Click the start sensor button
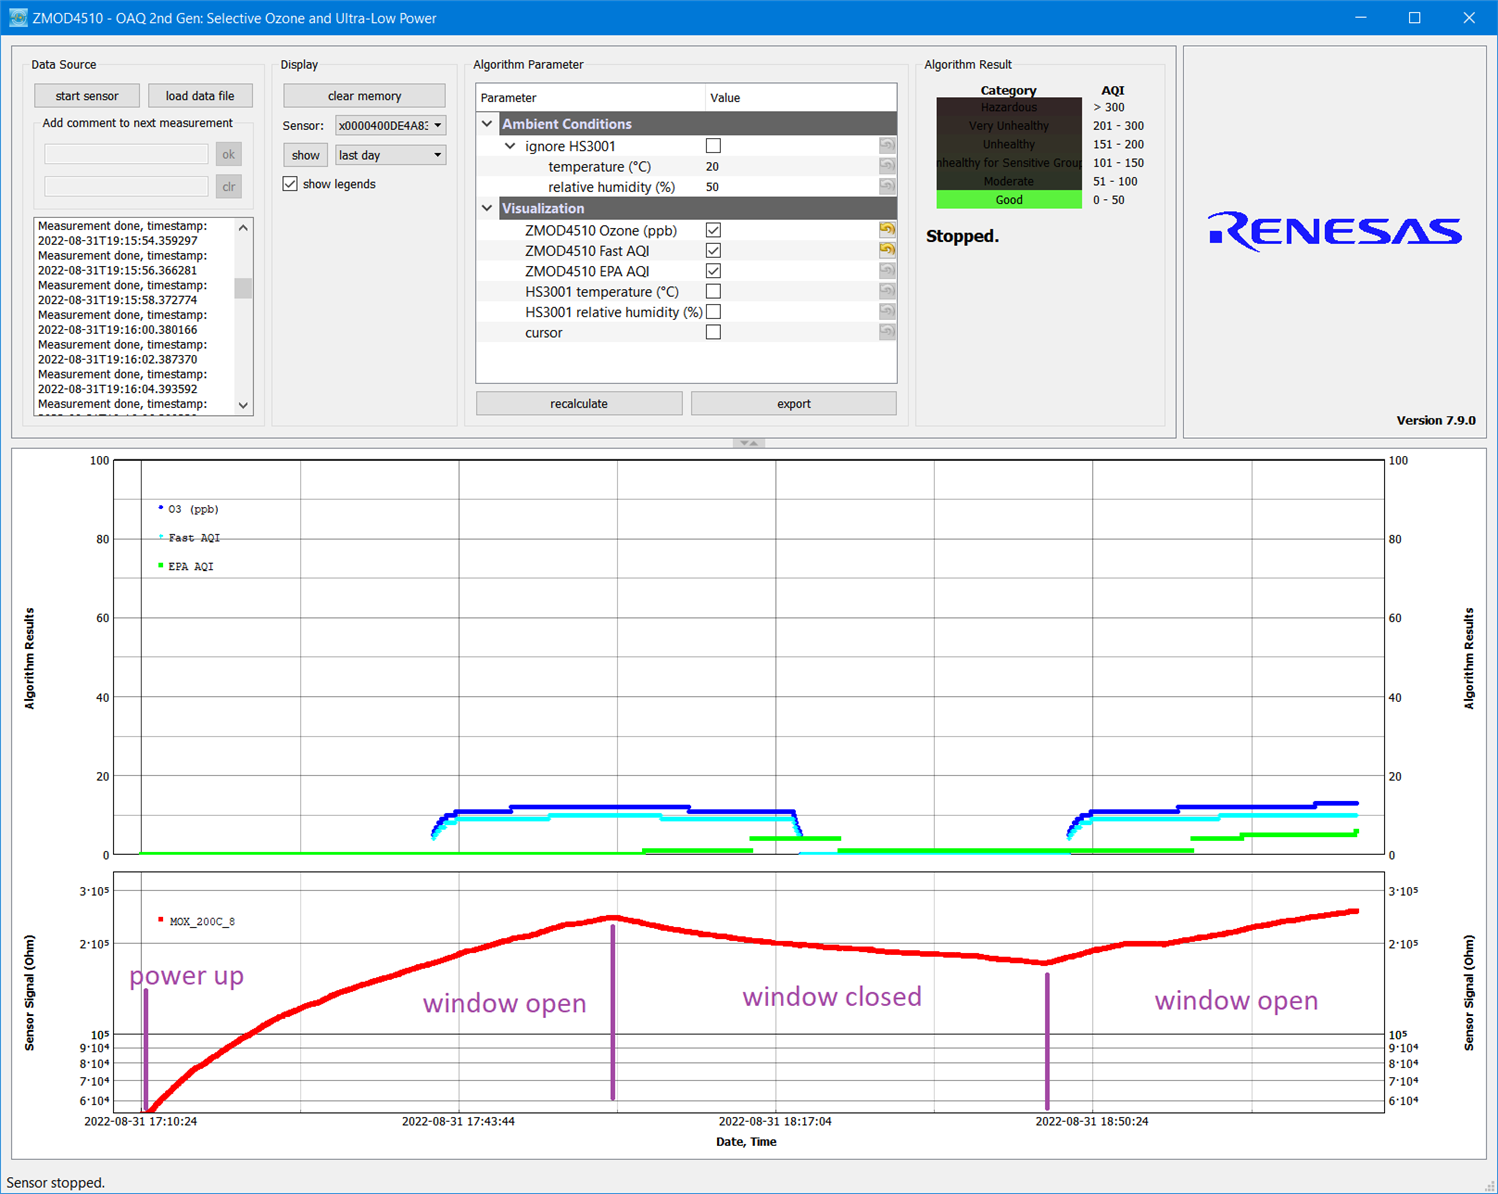 [x=87, y=96]
